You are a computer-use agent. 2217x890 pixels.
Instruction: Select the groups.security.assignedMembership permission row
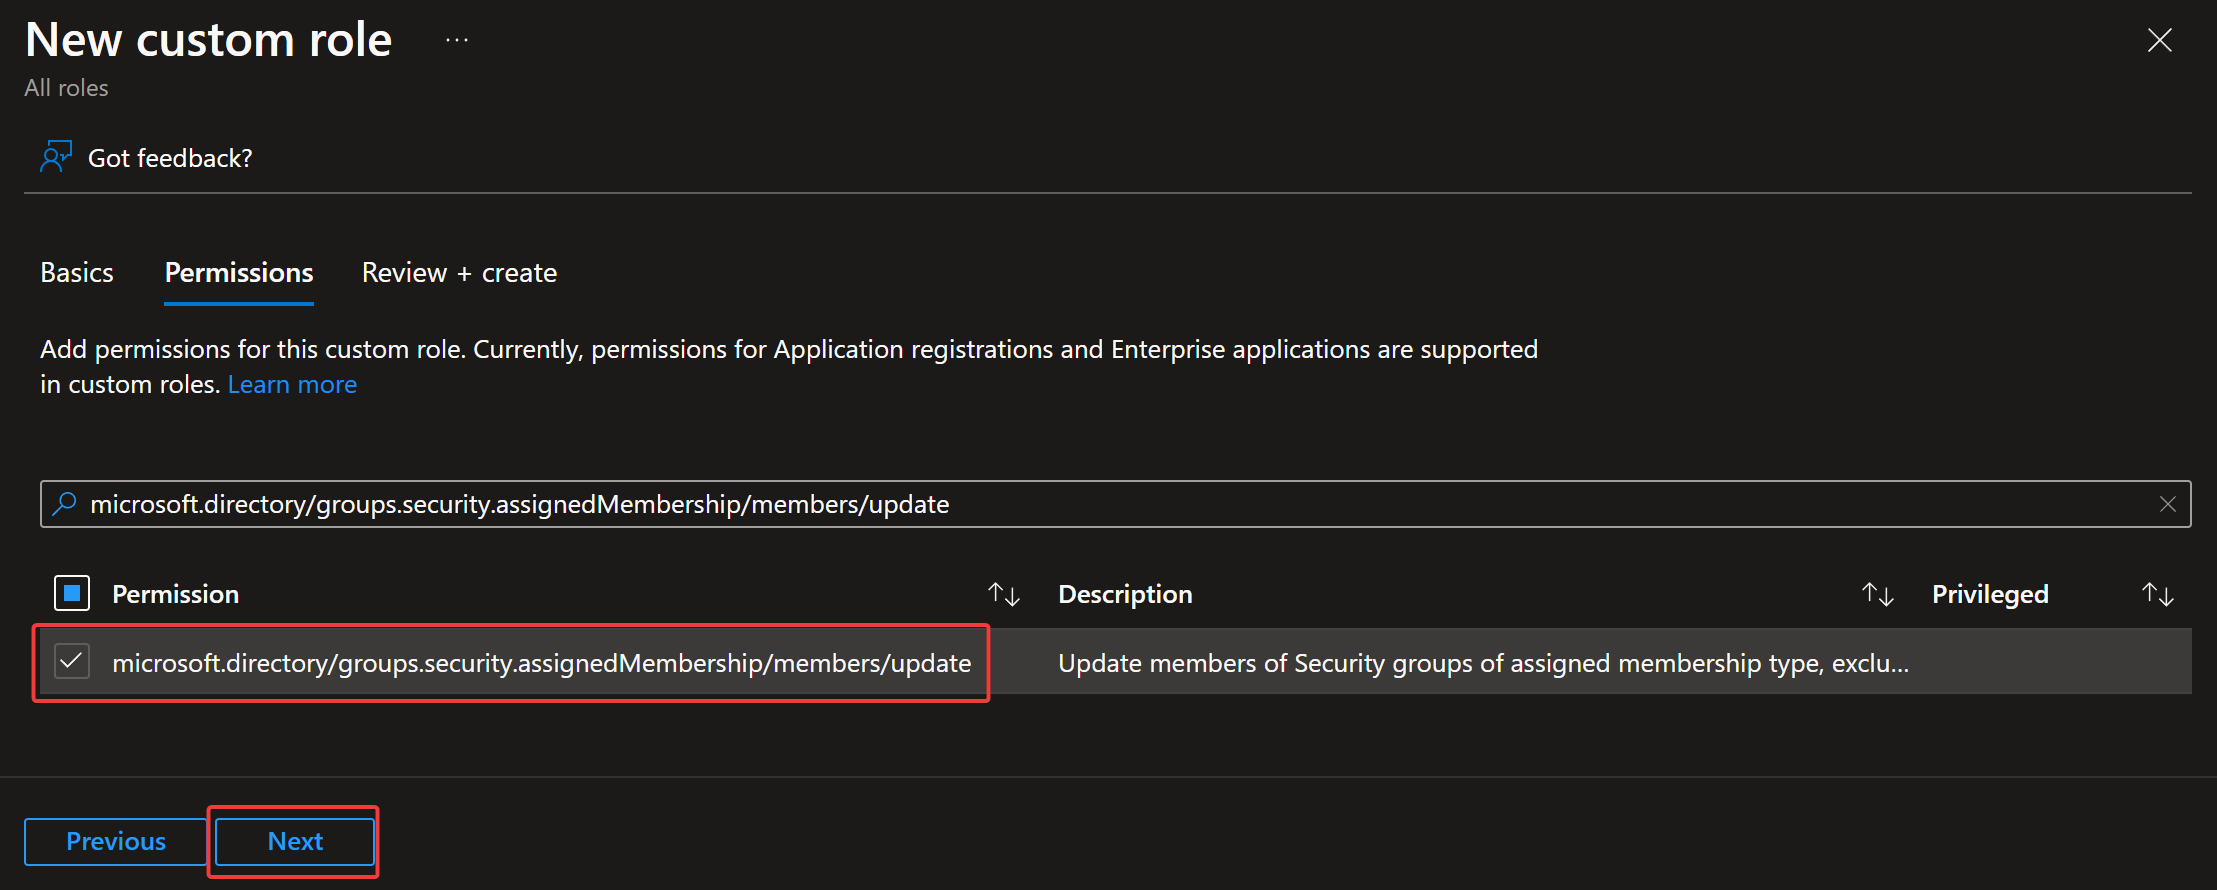point(541,663)
